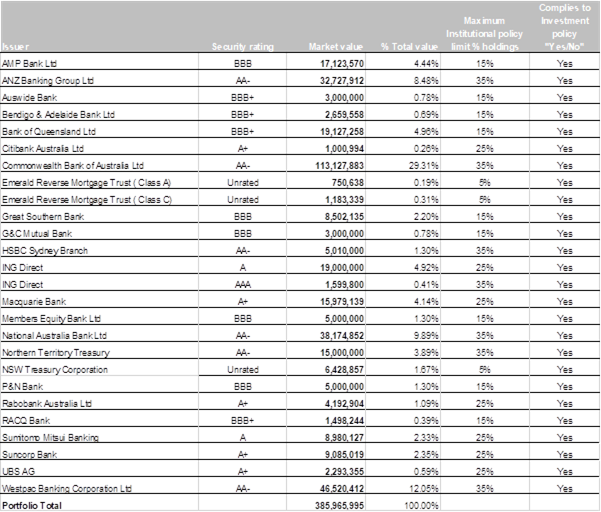The height and width of the screenshot is (512, 601).
Task: Click market value 6,428,857
Action: (344, 369)
